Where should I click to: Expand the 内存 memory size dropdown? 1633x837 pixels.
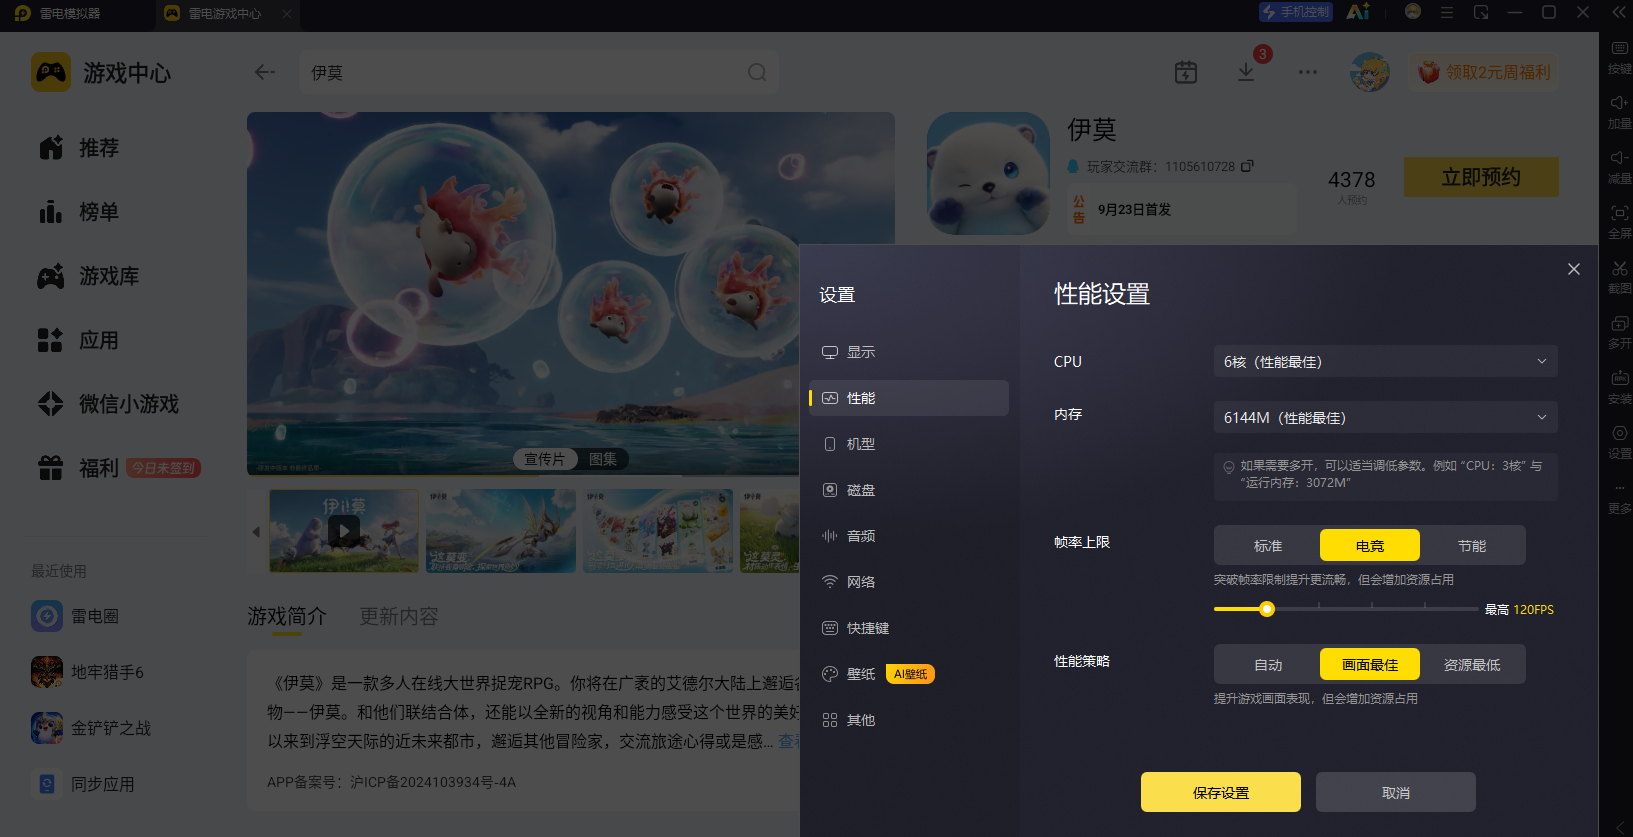tap(1386, 417)
